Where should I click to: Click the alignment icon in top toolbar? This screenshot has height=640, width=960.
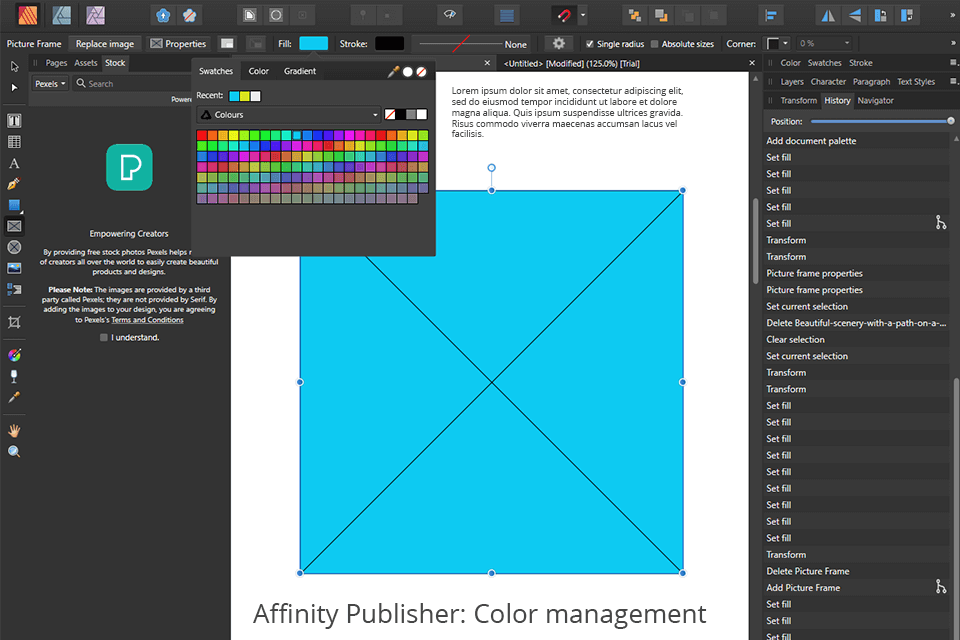(771, 15)
